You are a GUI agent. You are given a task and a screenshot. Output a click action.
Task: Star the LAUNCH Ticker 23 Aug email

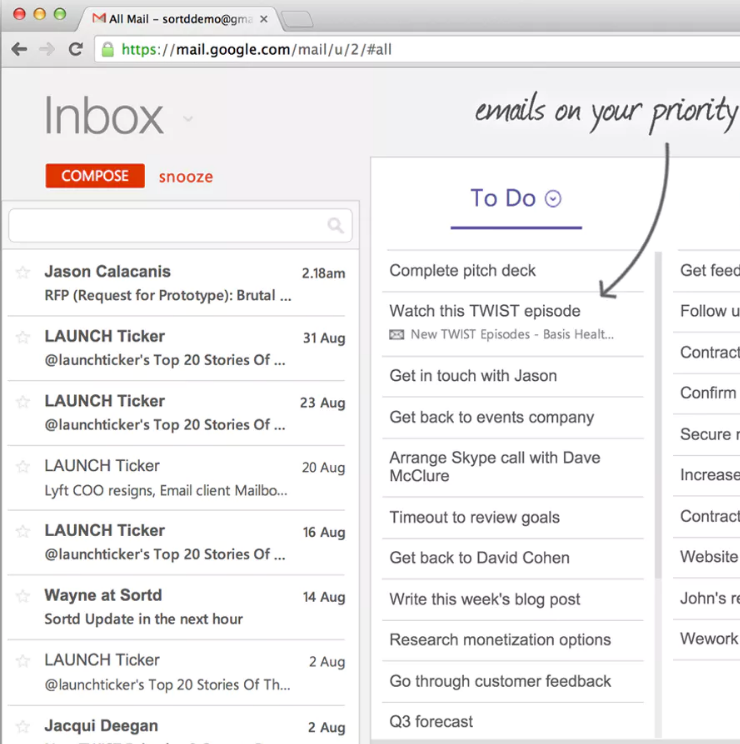click(x=23, y=402)
